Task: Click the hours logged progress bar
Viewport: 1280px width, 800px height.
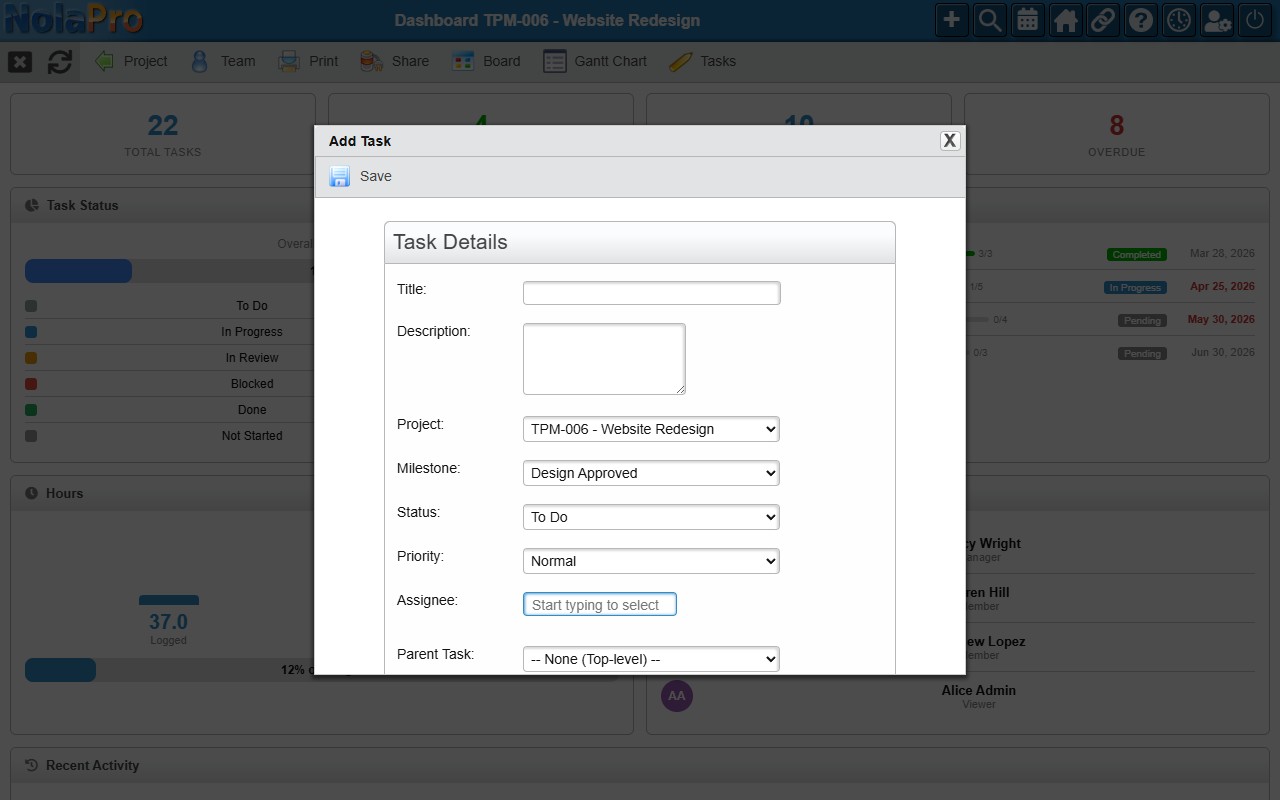Action: [169, 670]
